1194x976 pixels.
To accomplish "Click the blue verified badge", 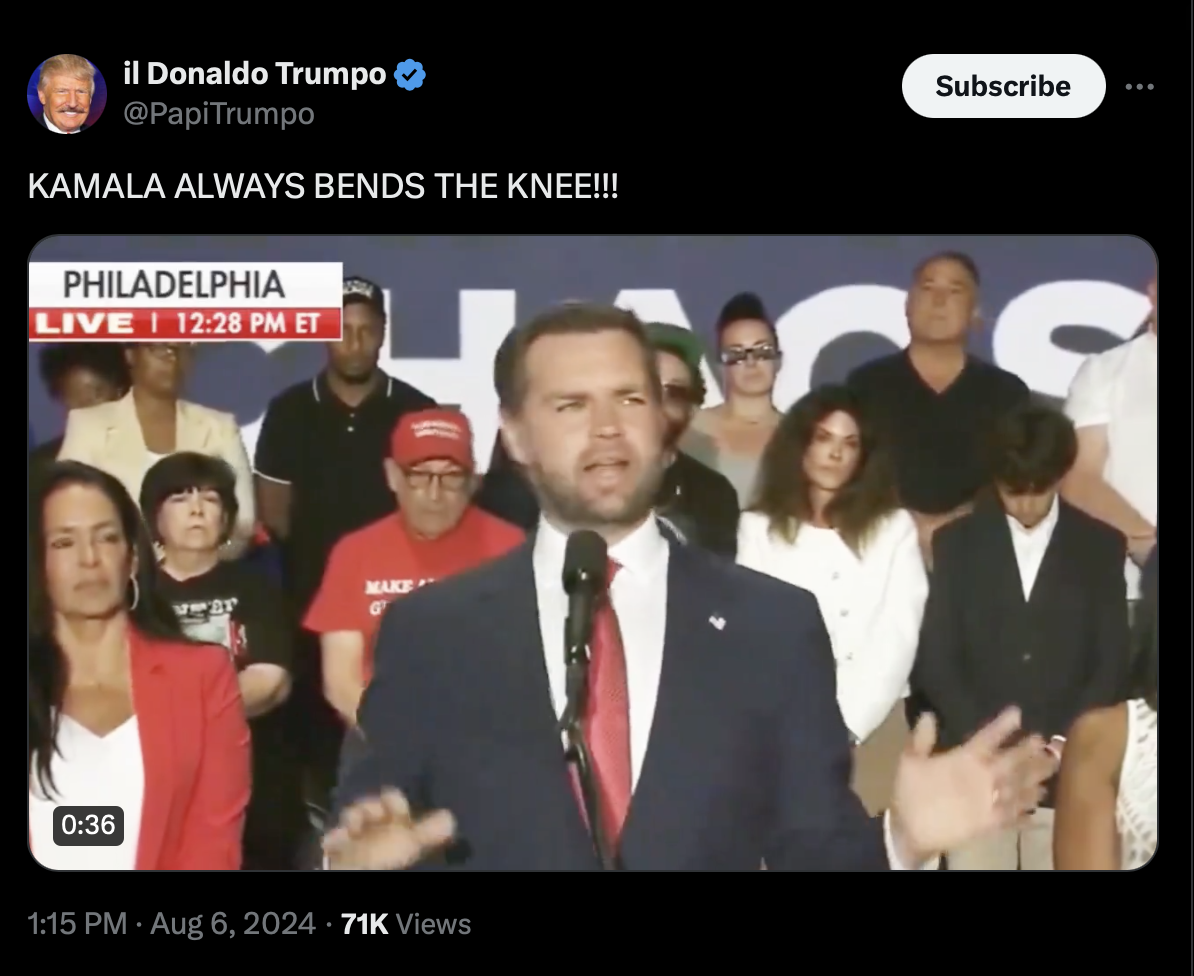I will click(410, 75).
